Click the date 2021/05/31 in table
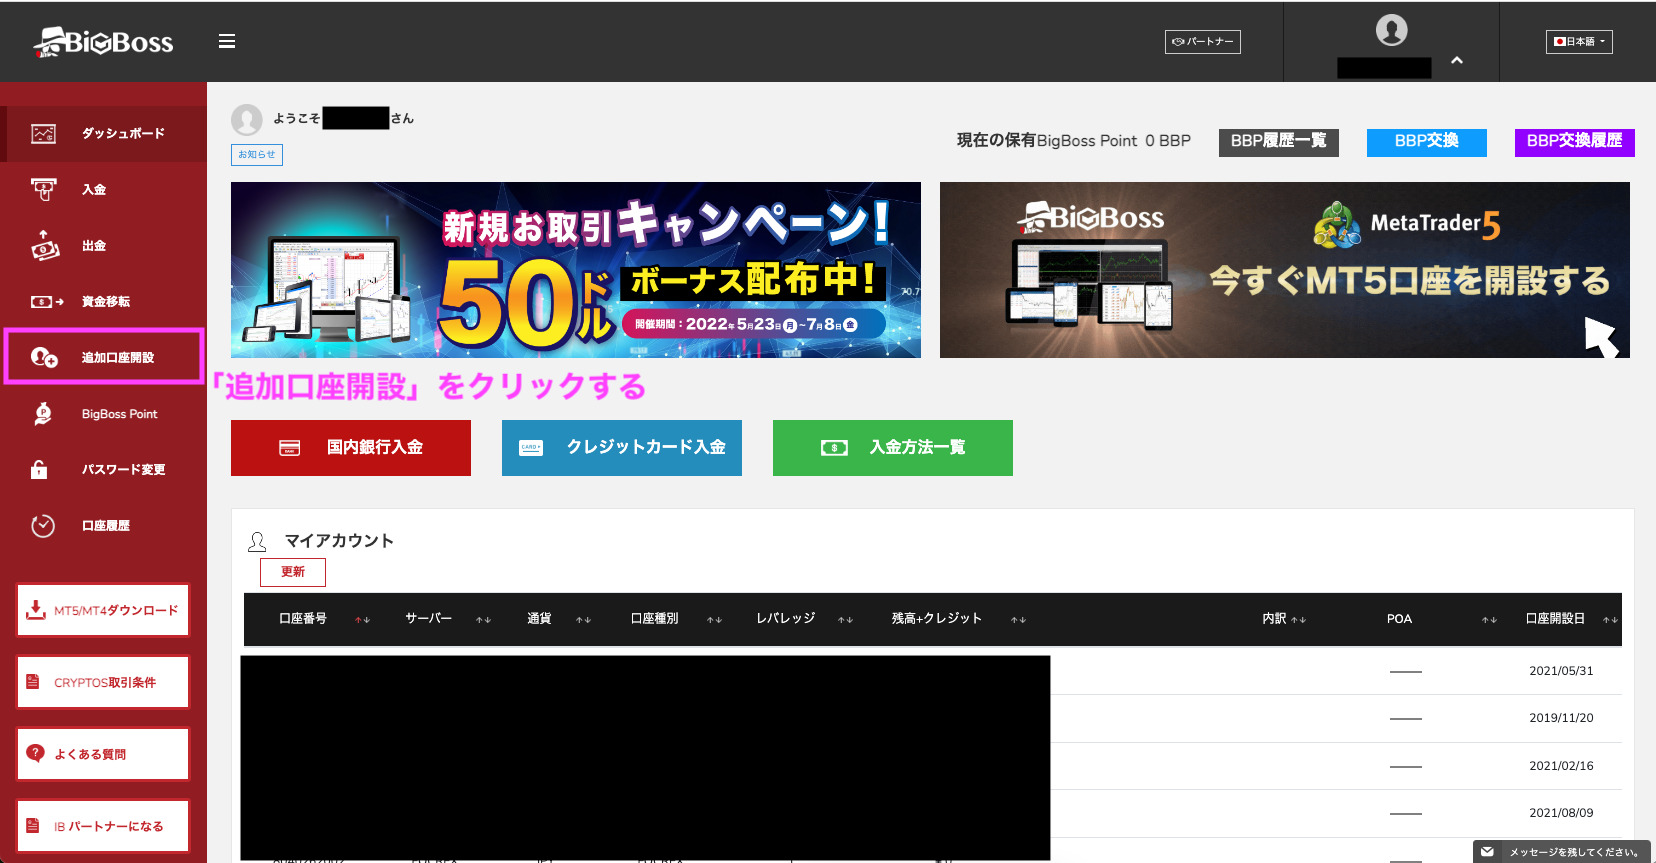Viewport: 1656px width, 863px height. (1561, 671)
